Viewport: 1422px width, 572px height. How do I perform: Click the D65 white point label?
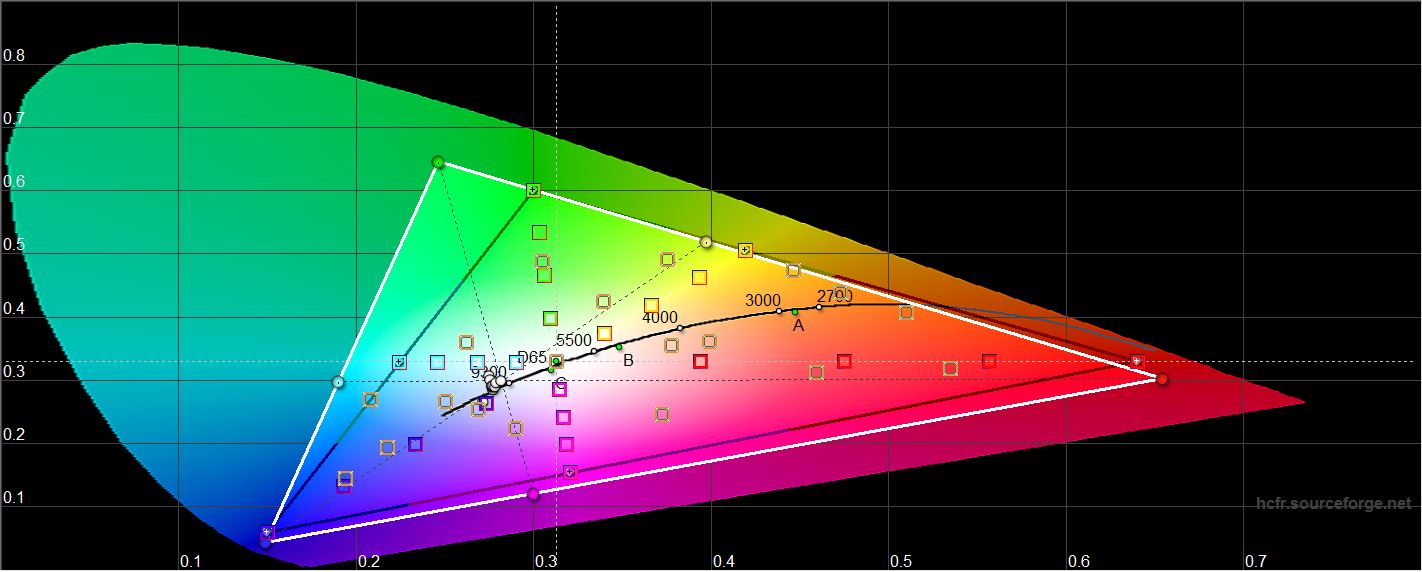(532, 357)
